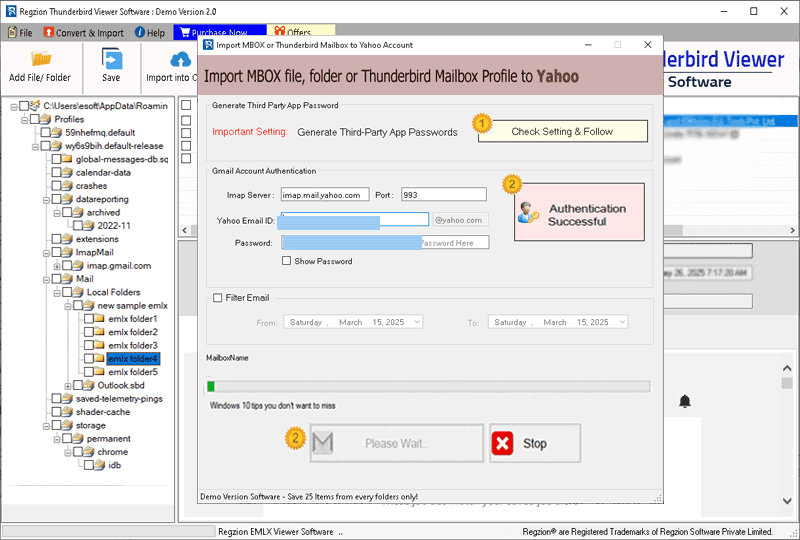Tick the storage folder checkbox
800x540 pixels.
(57, 425)
